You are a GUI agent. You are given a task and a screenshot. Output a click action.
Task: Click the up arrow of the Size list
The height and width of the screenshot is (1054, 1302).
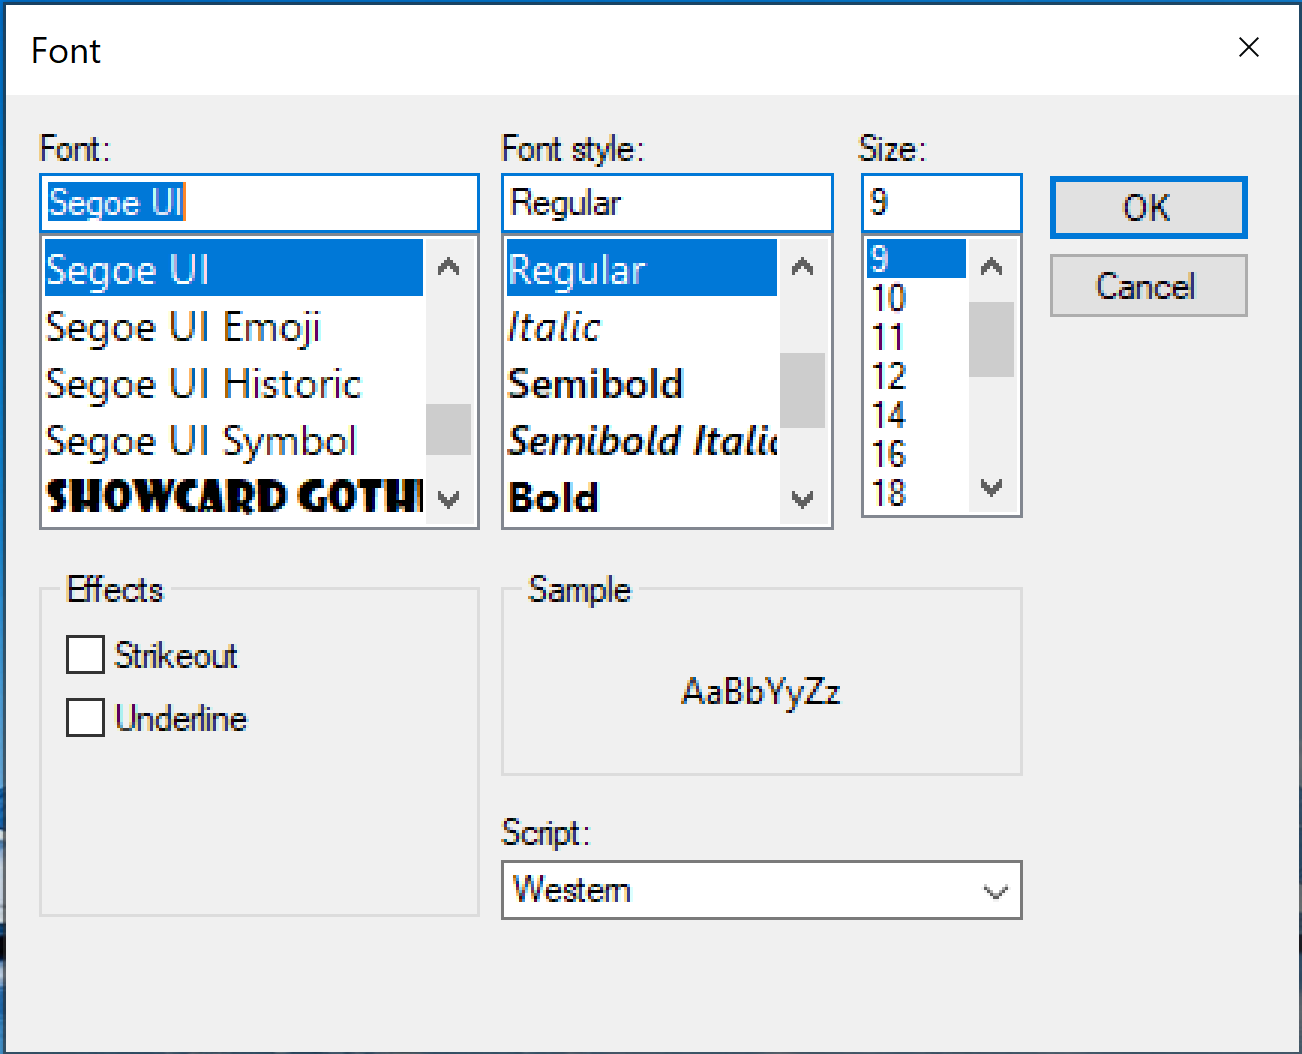[x=991, y=264]
